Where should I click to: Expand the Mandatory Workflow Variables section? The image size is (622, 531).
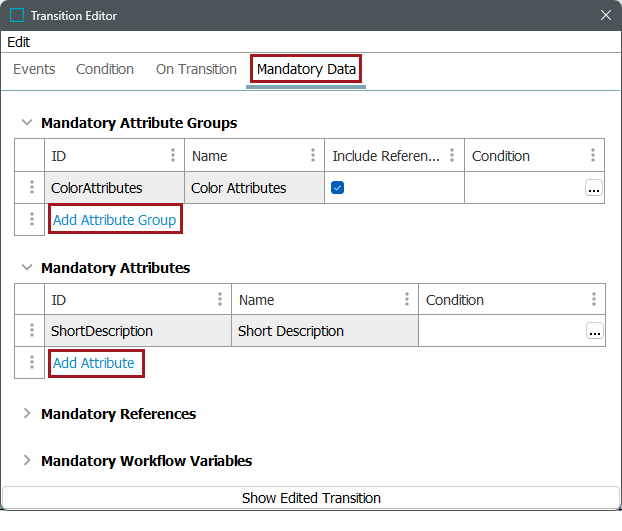(x=27, y=461)
